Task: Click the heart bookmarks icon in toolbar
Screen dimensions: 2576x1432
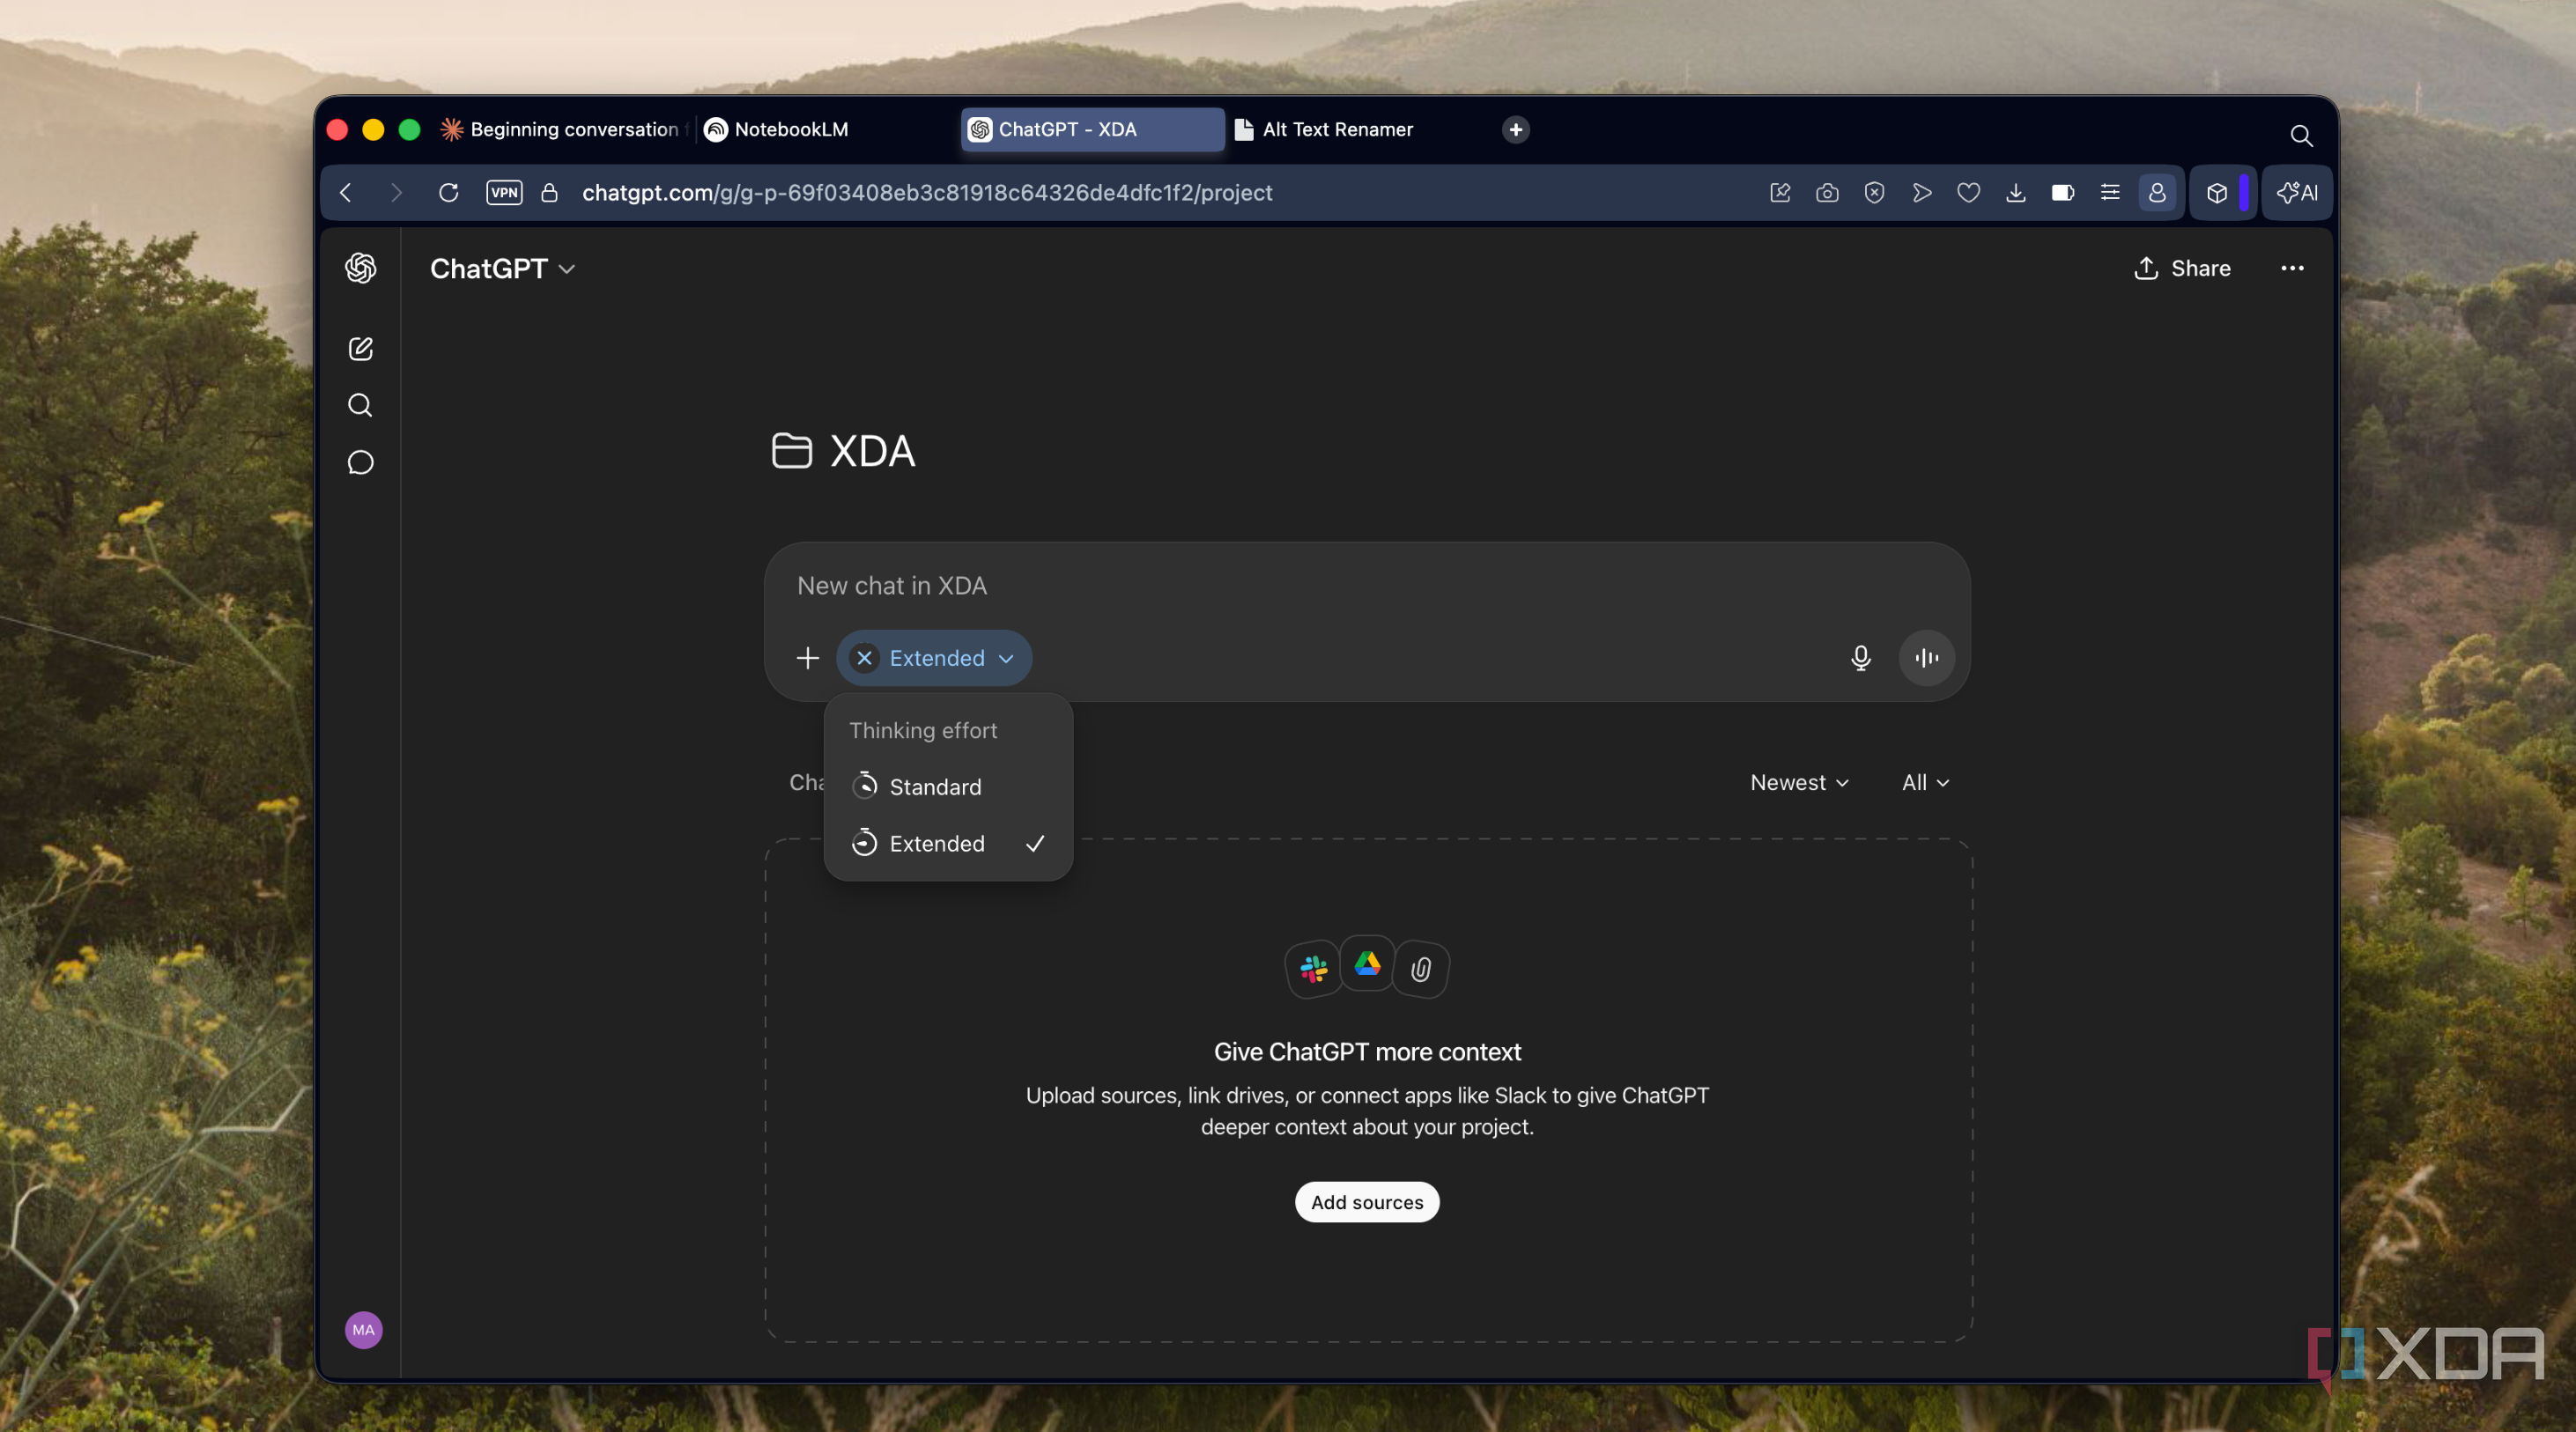Action: point(1968,193)
